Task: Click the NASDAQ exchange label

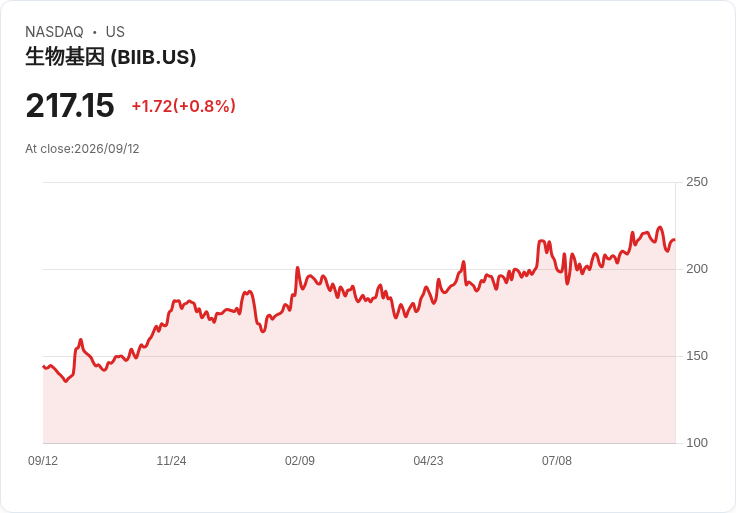Action: point(54,32)
